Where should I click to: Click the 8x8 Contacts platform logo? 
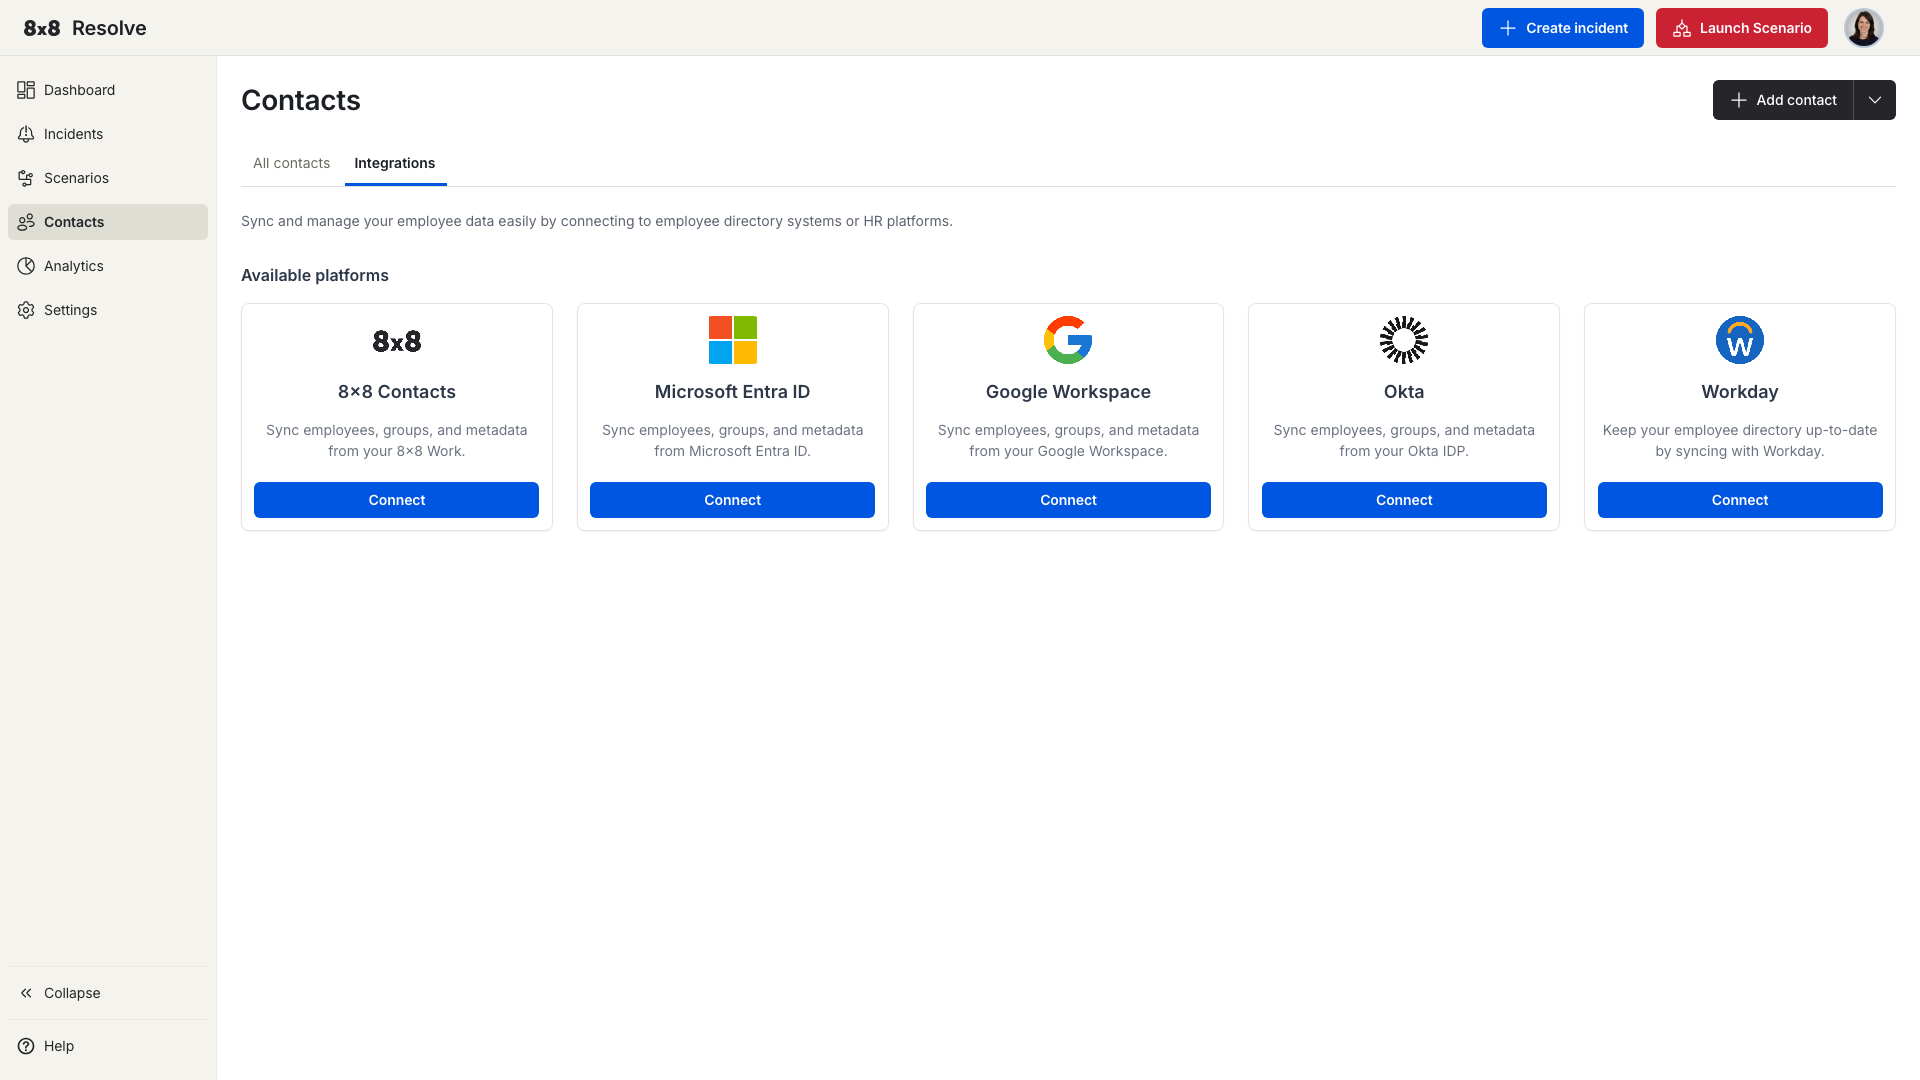tap(397, 341)
